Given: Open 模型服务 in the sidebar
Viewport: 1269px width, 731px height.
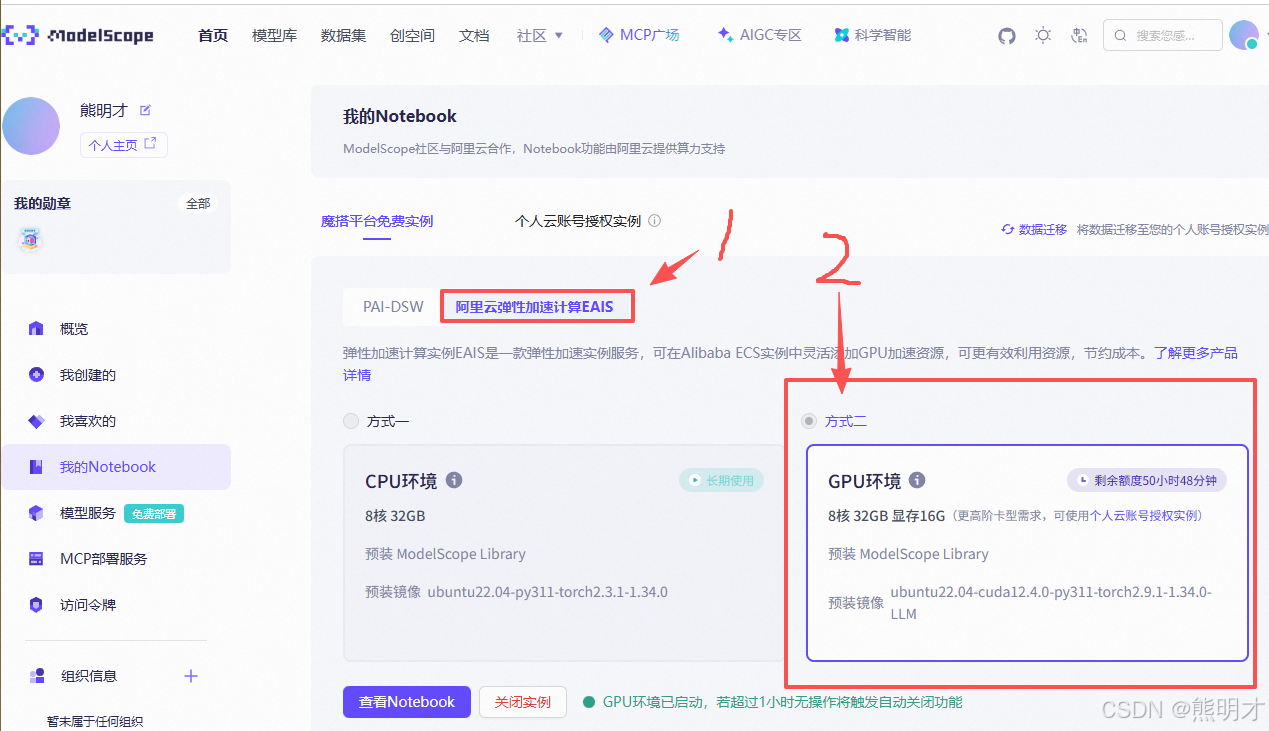Looking at the screenshot, I should pyautogui.click(x=88, y=512).
